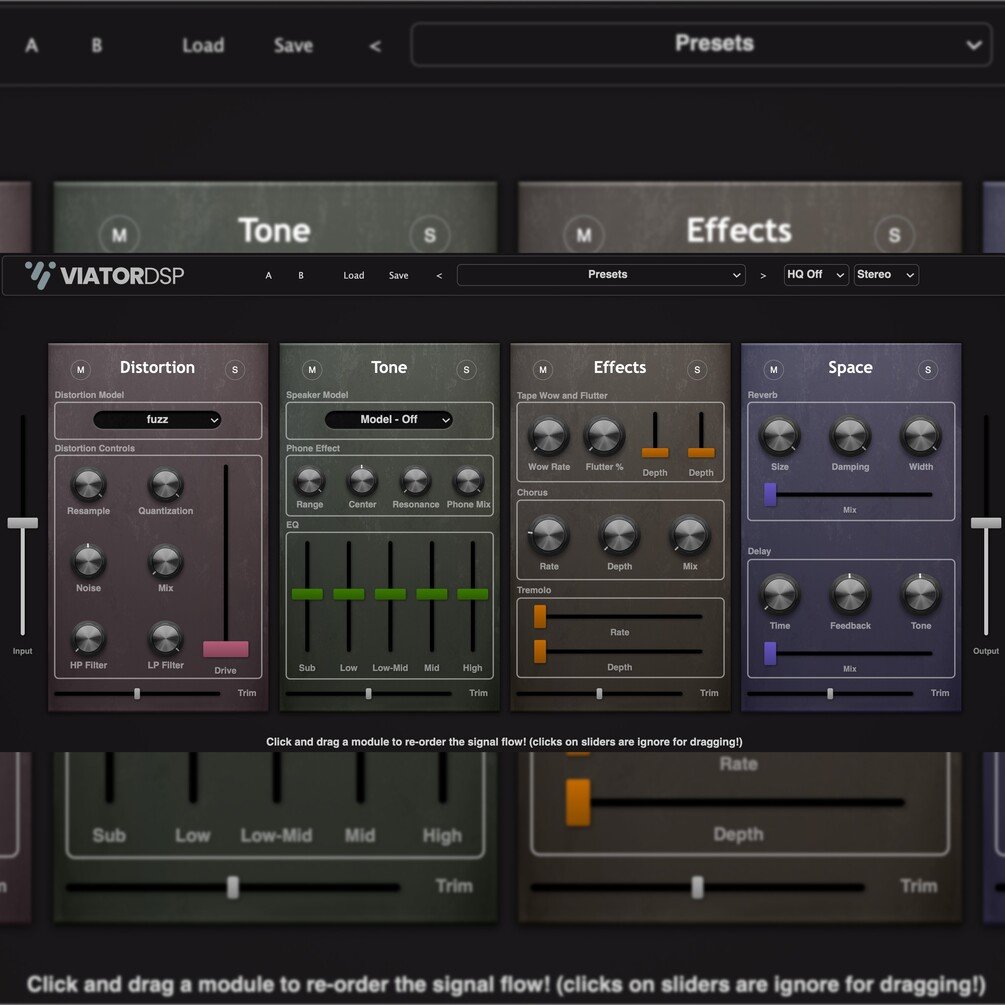Click the Sub EQ fader
This screenshot has width=1005, height=1005.
[307, 594]
